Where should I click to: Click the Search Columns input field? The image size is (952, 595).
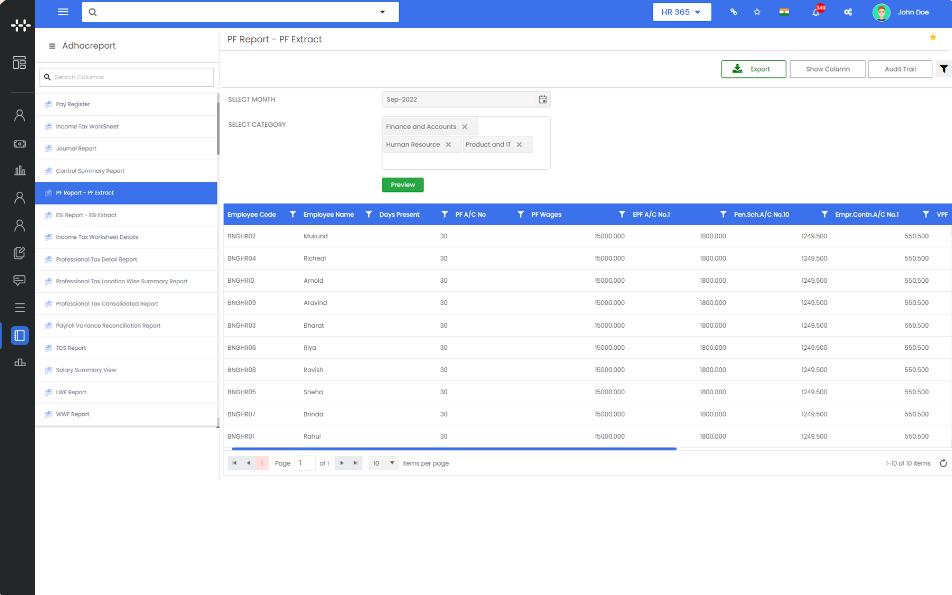tap(127, 77)
